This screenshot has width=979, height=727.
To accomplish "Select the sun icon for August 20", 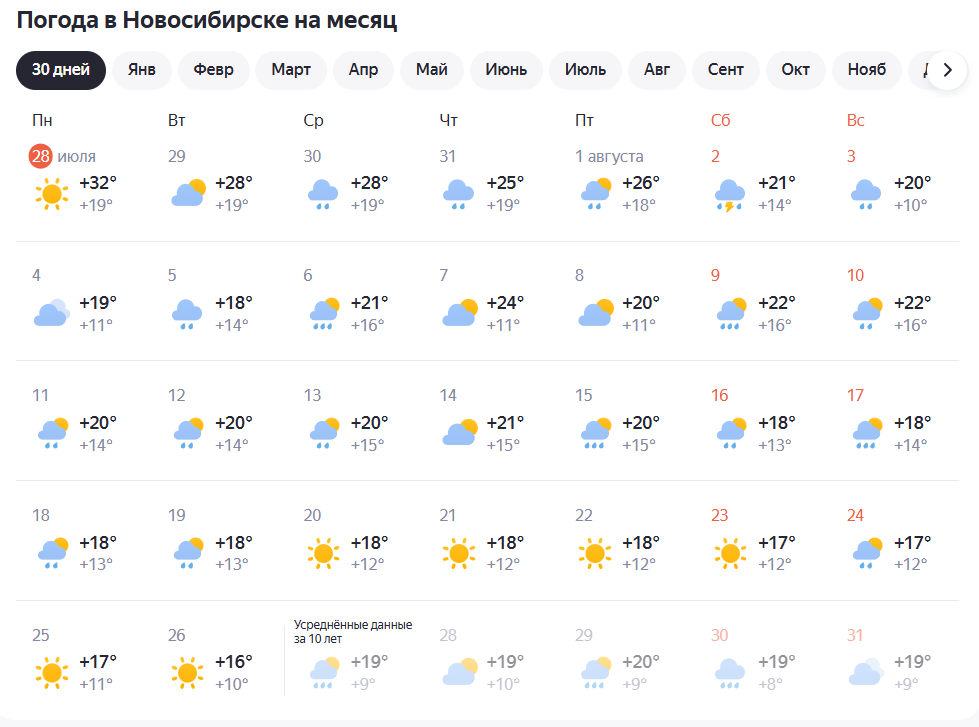I will tap(323, 553).
